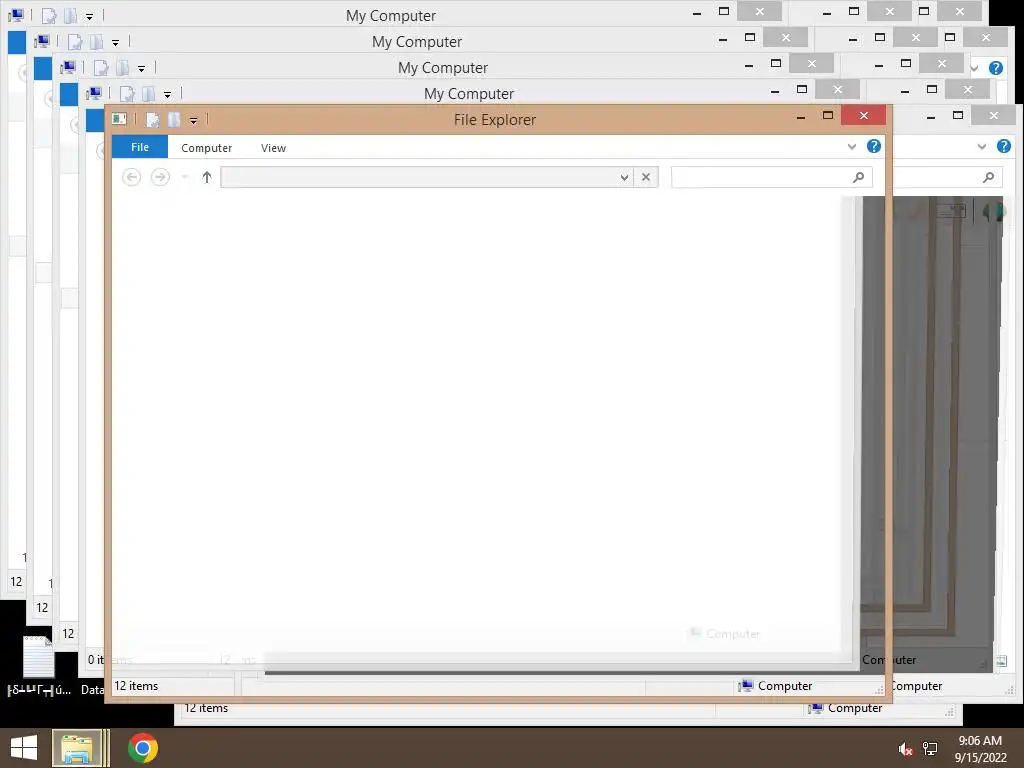1024x768 pixels.
Task: Open the address bar history dropdown
Action: click(624, 177)
